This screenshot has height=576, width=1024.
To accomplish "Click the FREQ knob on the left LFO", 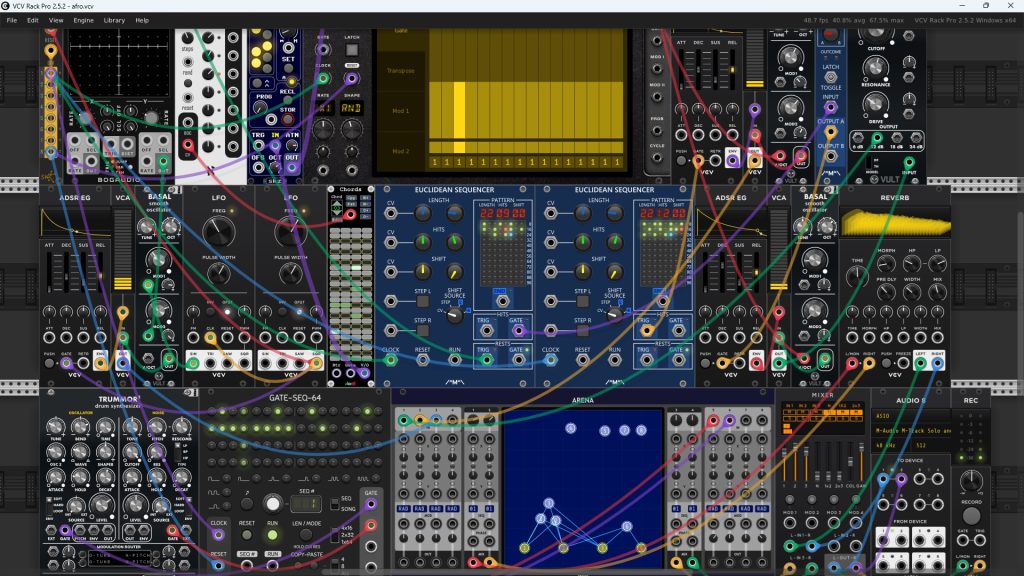I will (219, 232).
